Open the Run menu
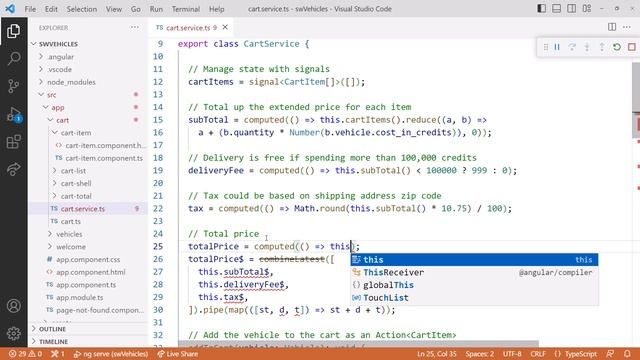Image resolution: width=640 pixels, height=360 pixels. tap(156, 9)
